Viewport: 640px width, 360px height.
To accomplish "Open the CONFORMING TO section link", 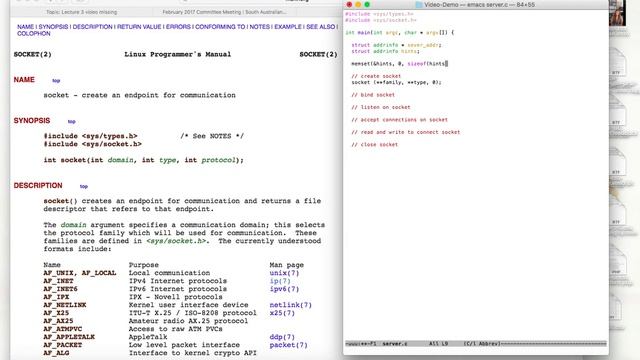I will (220, 27).
